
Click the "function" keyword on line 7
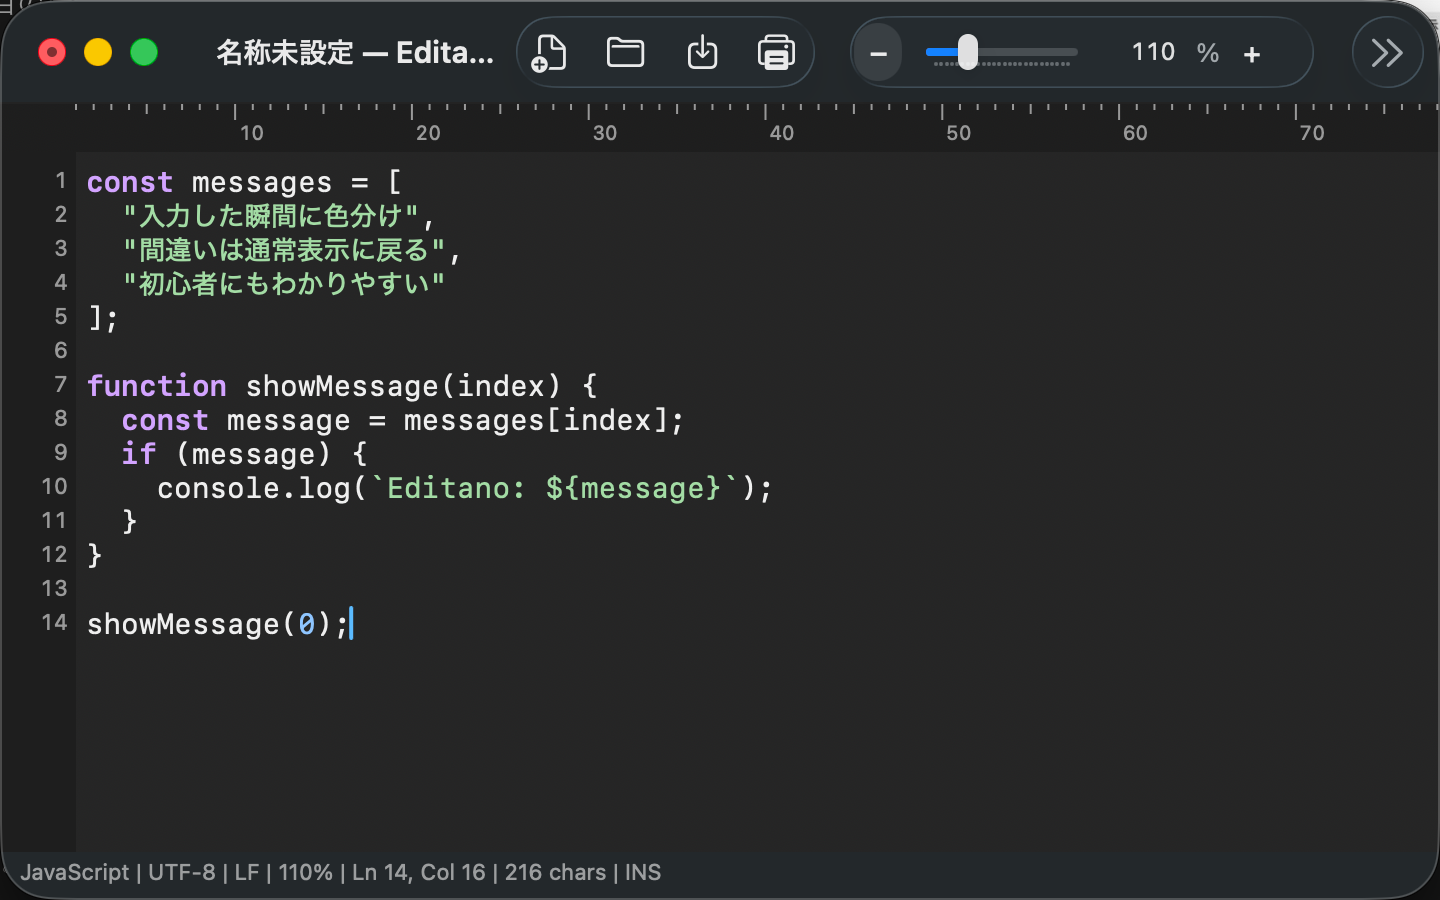pyautogui.click(x=157, y=386)
